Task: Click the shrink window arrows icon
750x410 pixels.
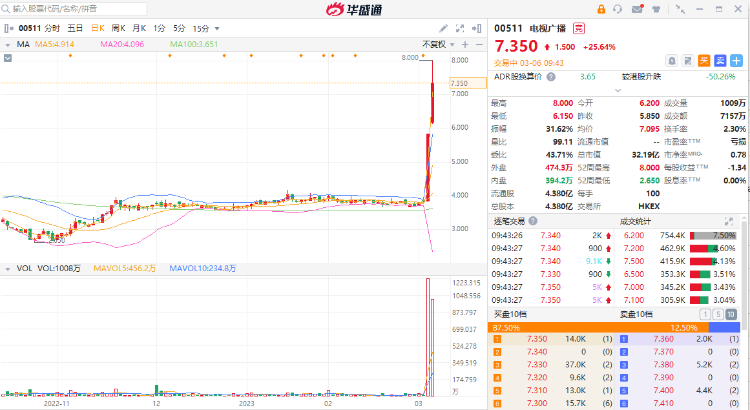Action: coord(680,9)
